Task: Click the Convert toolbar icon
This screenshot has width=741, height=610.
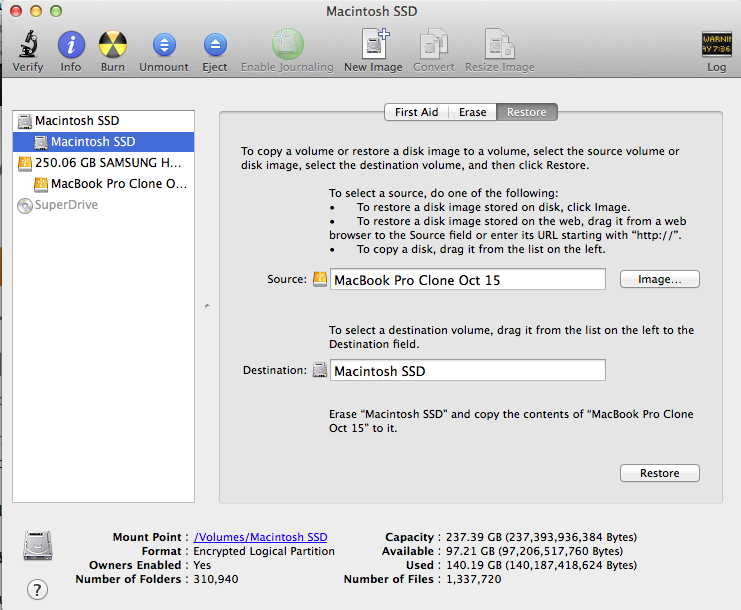Action: 433,43
